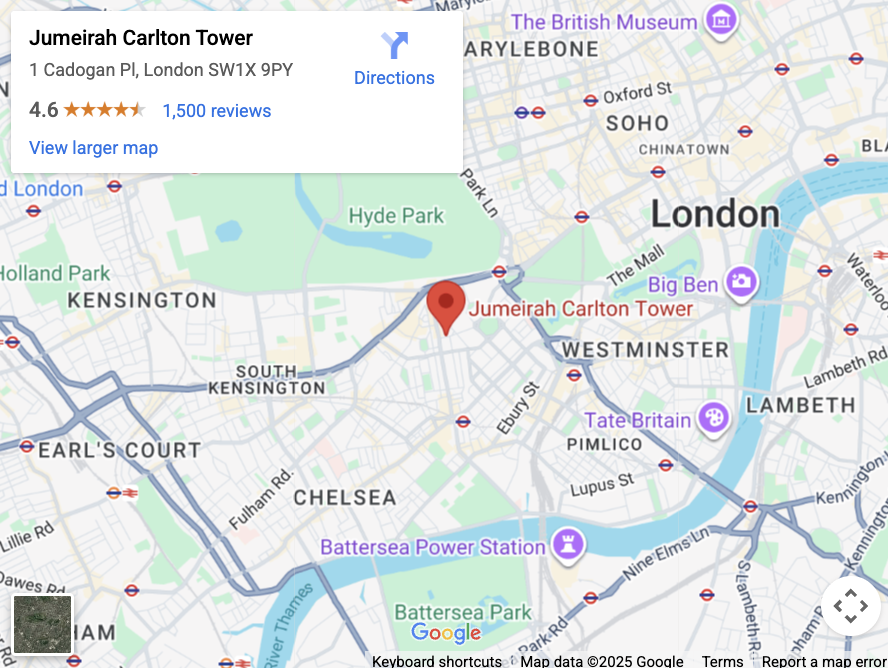Click Directions text link
Screen dimensions: 888x668
click(394, 78)
